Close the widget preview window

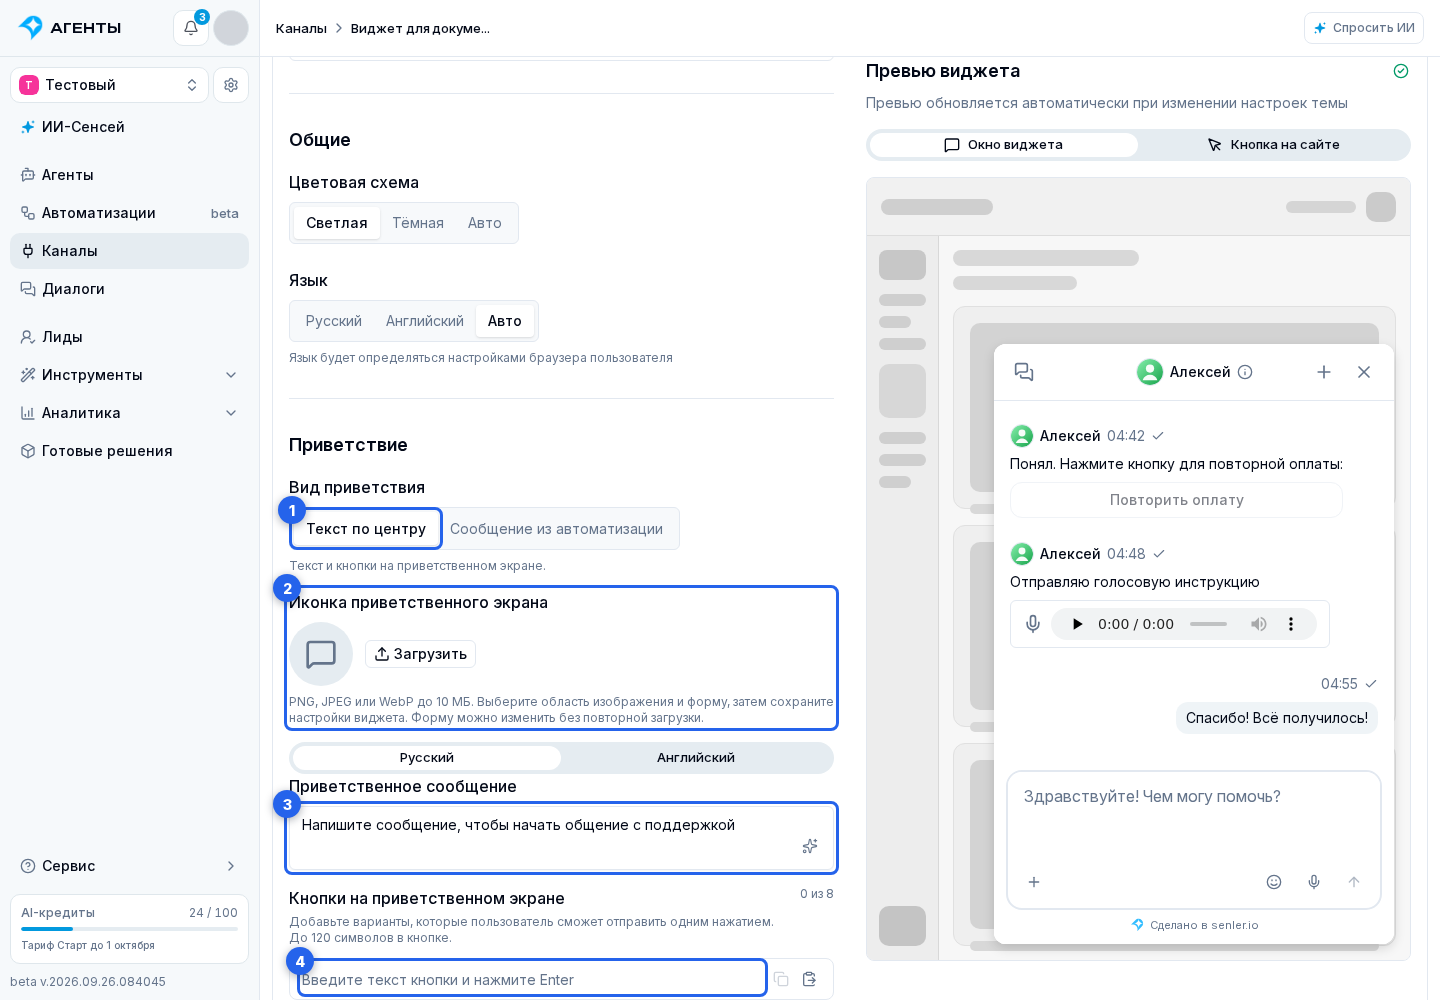[1364, 372]
